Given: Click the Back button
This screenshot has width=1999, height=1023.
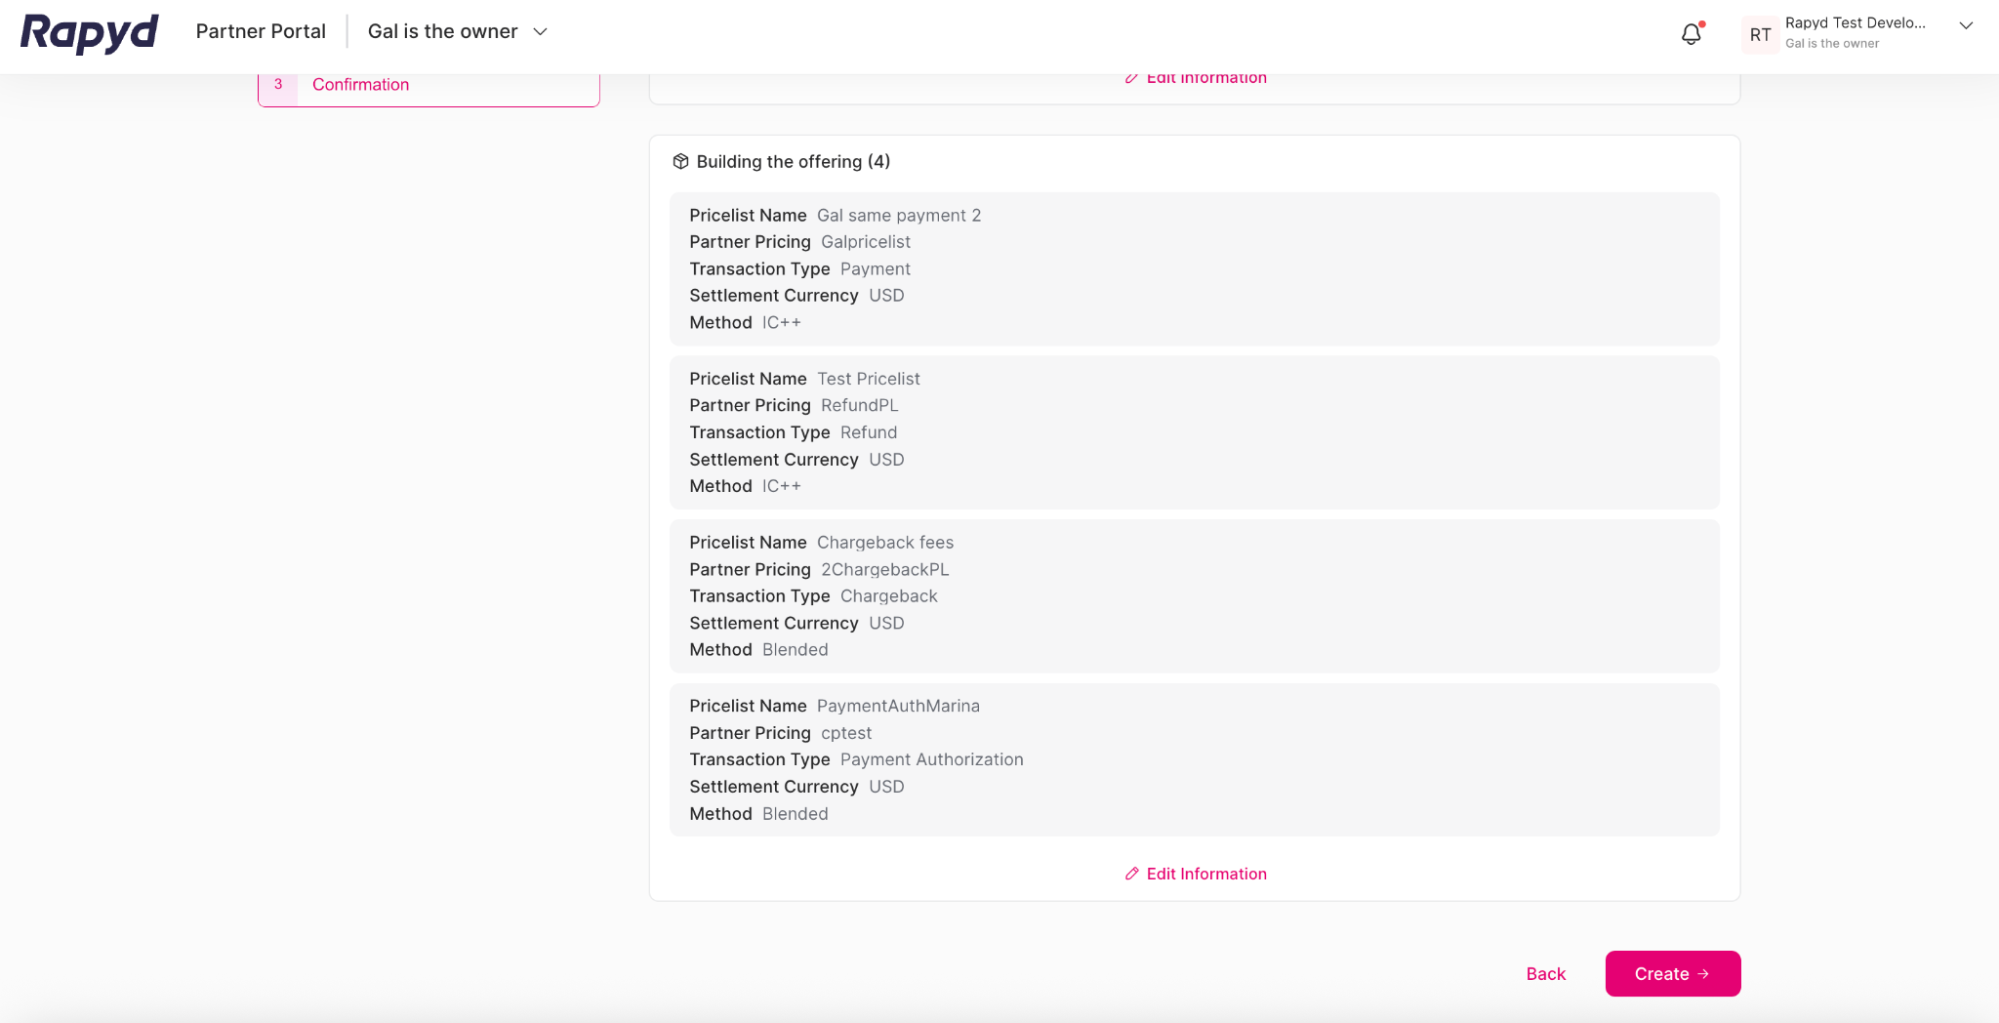Looking at the screenshot, I should point(1545,973).
